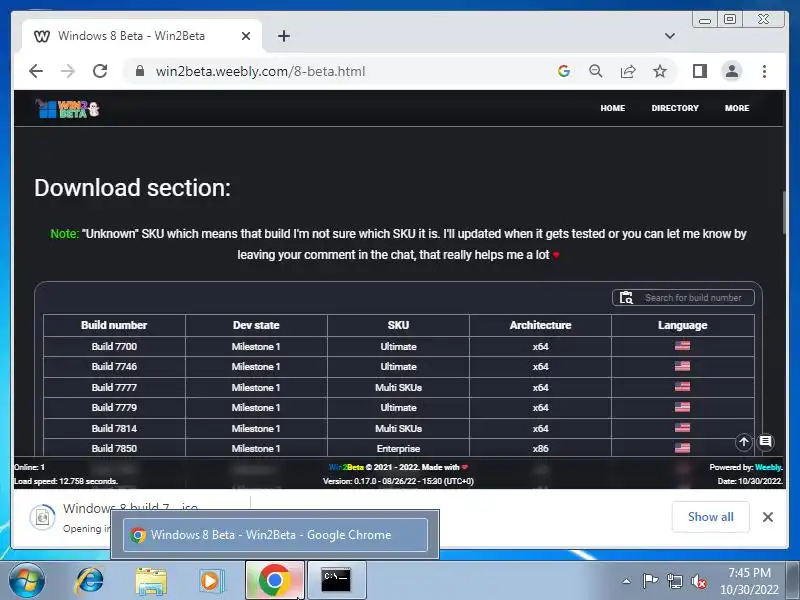The image size is (800, 600).
Task: Open the clock showing 7:45 PM
Action: click(x=748, y=581)
